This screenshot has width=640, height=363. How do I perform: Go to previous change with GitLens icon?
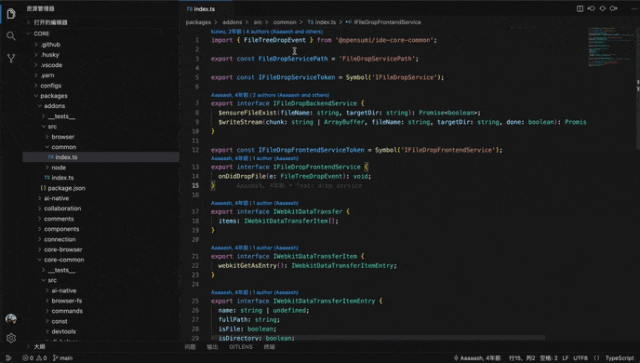point(591,9)
